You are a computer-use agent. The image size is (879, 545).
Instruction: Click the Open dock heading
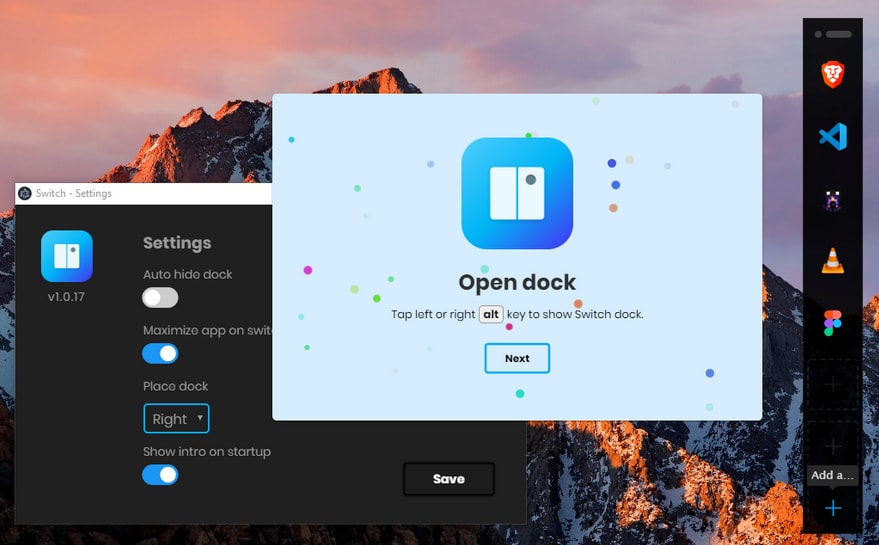click(x=517, y=282)
